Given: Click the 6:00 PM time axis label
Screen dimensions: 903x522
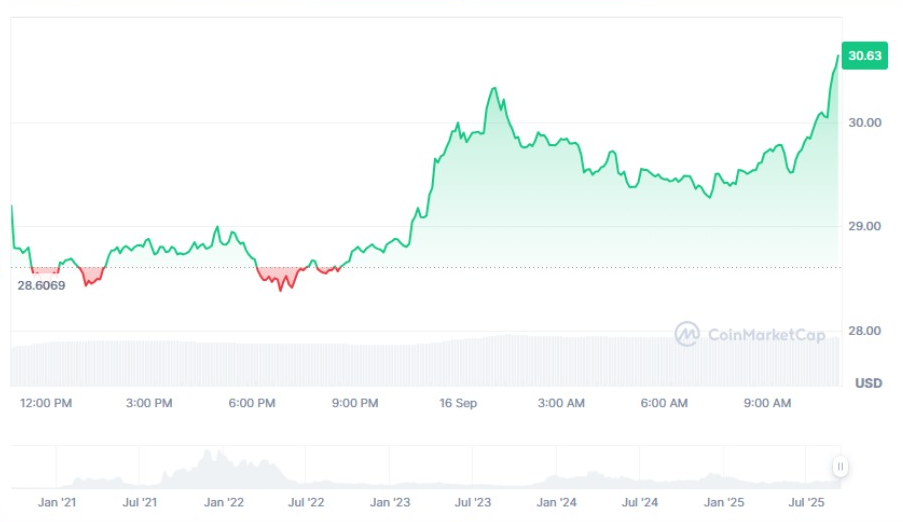Looking at the screenshot, I should [x=252, y=403].
